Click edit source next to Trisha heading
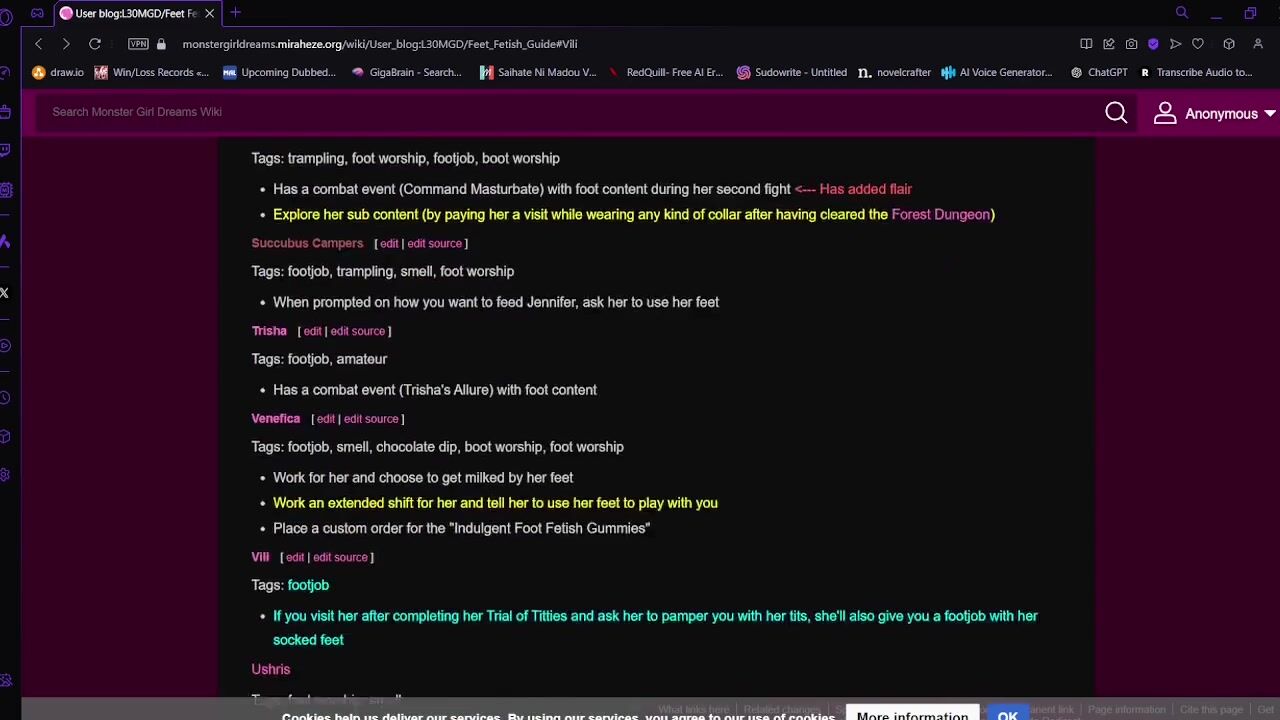1280x720 pixels. (357, 331)
